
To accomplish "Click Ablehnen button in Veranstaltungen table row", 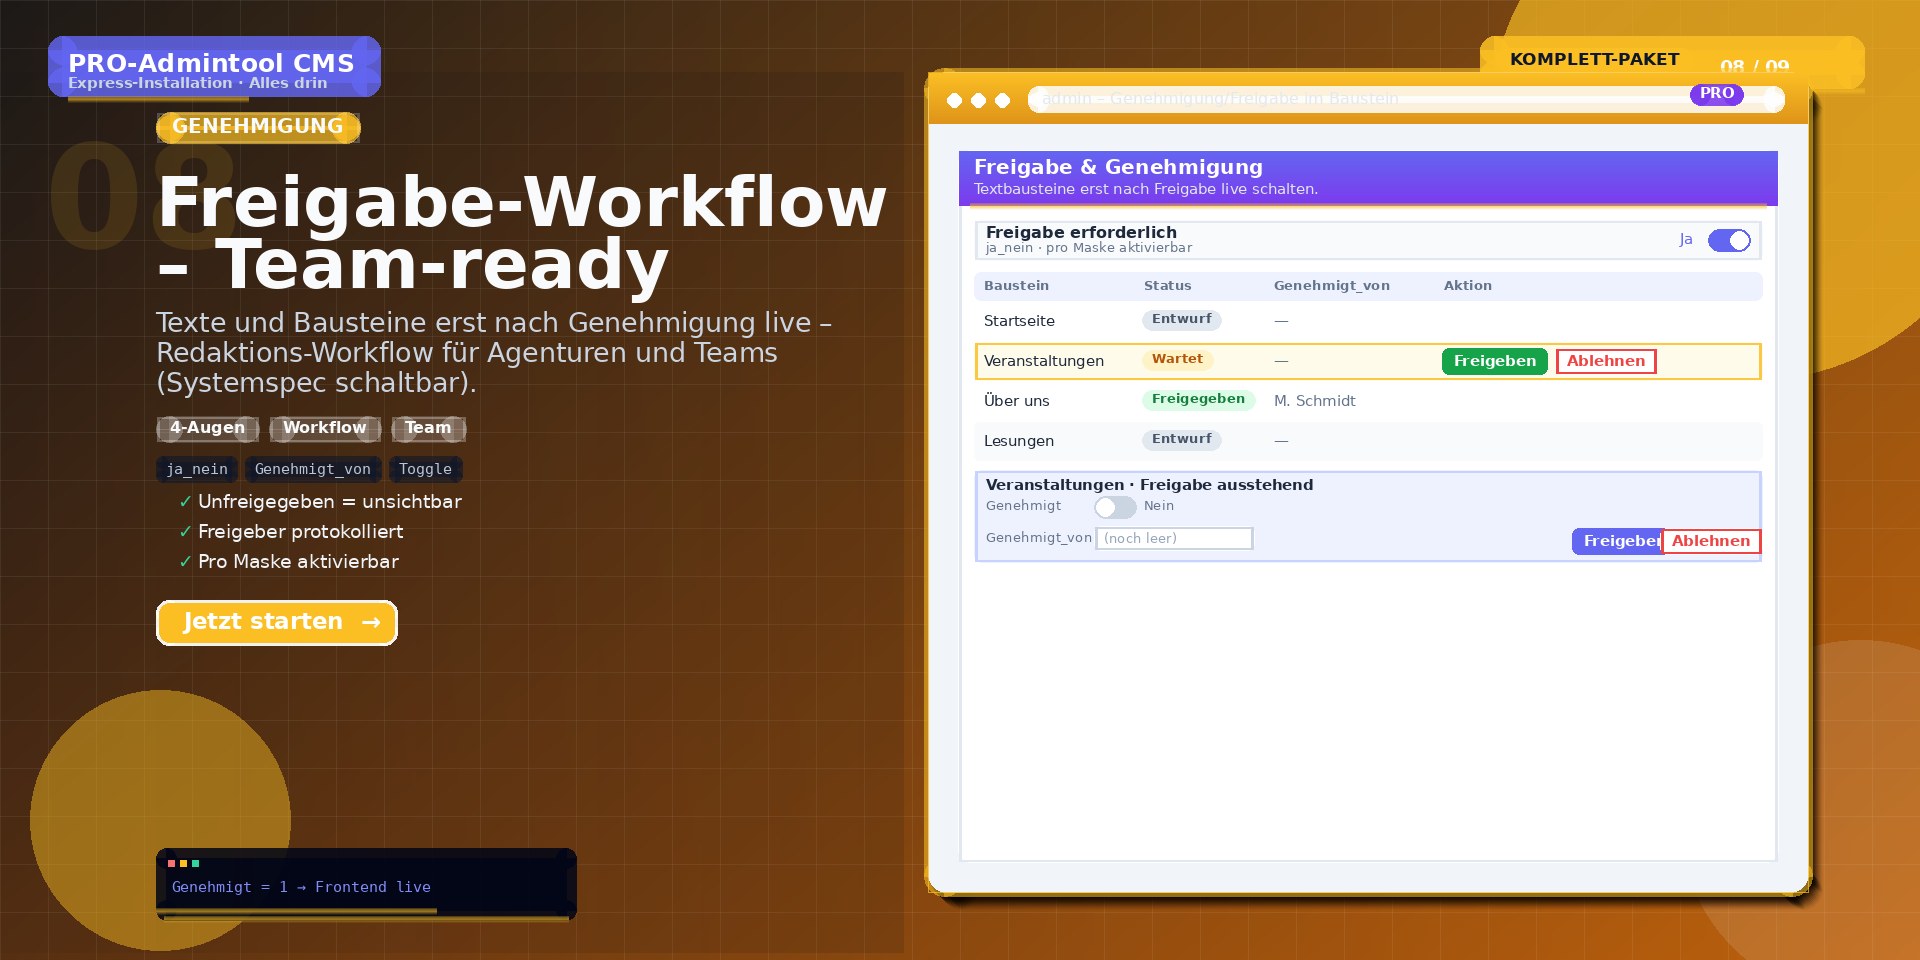I will 1606,361.
